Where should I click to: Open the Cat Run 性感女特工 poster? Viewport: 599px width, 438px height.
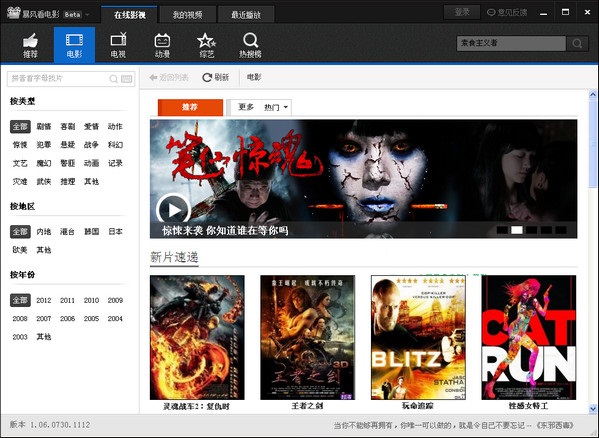(x=529, y=337)
